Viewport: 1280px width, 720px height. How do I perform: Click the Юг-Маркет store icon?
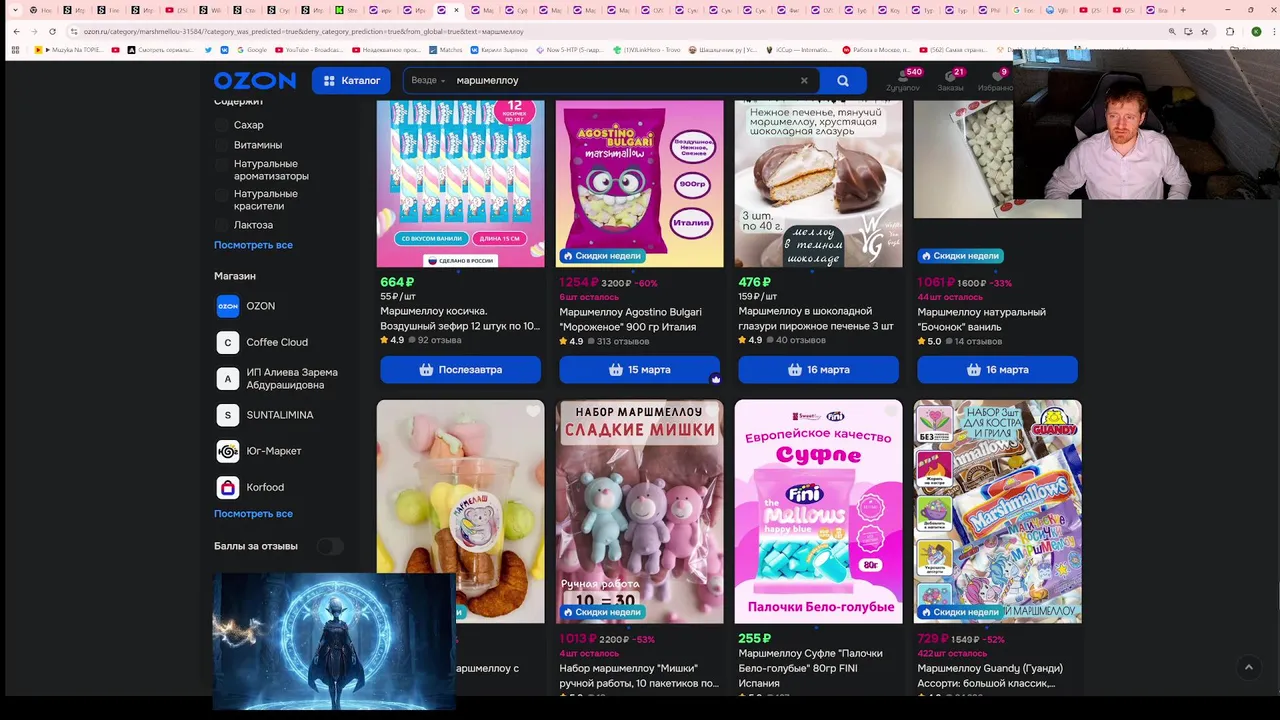tap(228, 451)
